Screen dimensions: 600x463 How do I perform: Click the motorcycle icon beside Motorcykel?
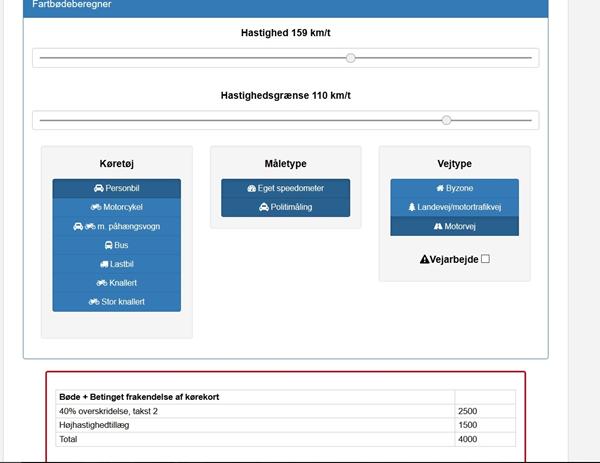click(x=96, y=207)
